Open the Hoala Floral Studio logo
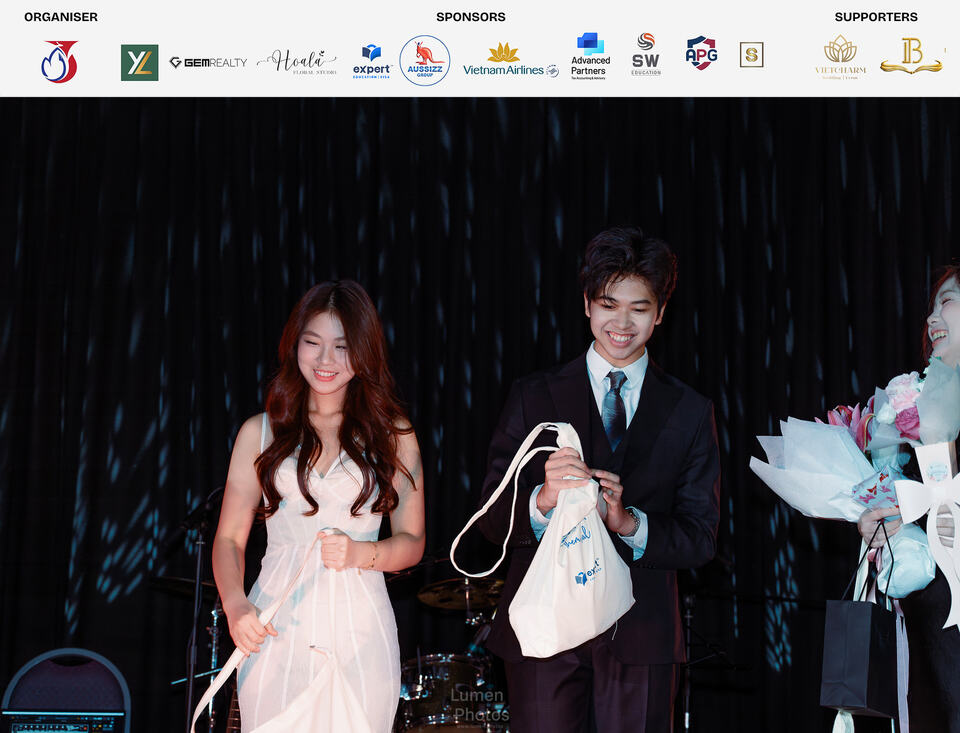The image size is (960, 733). coord(297,62)
